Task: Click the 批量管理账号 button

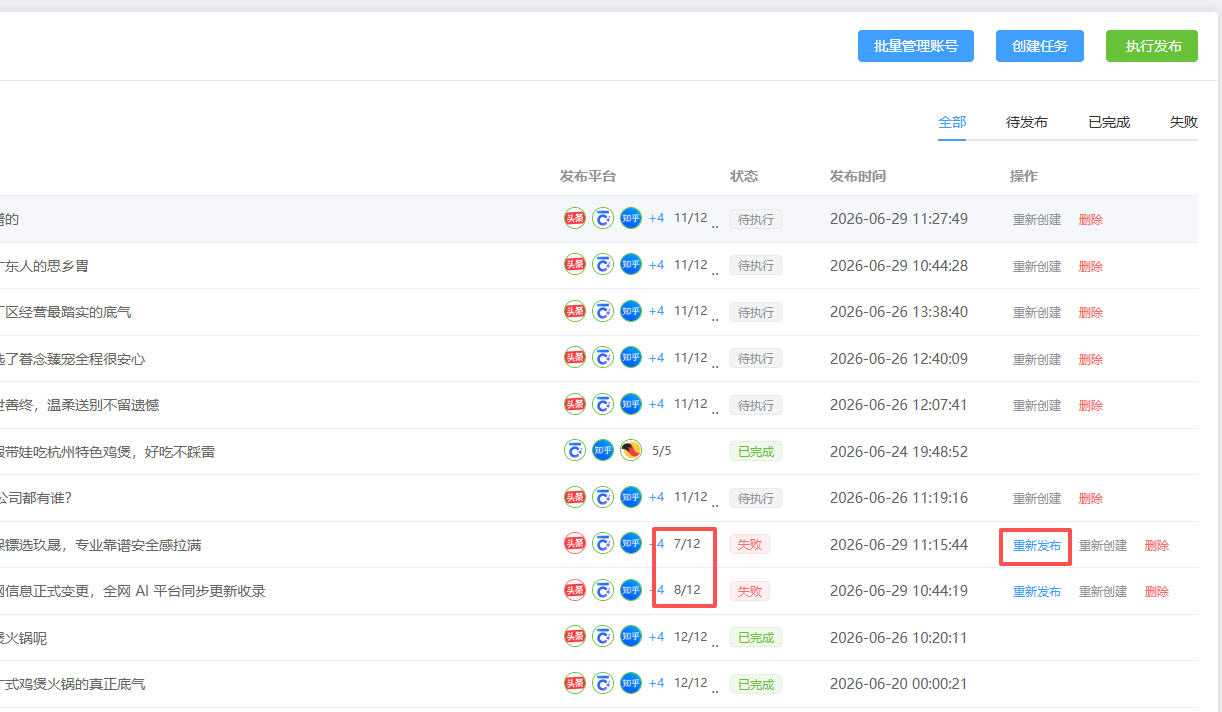Action: click(916, 46)
